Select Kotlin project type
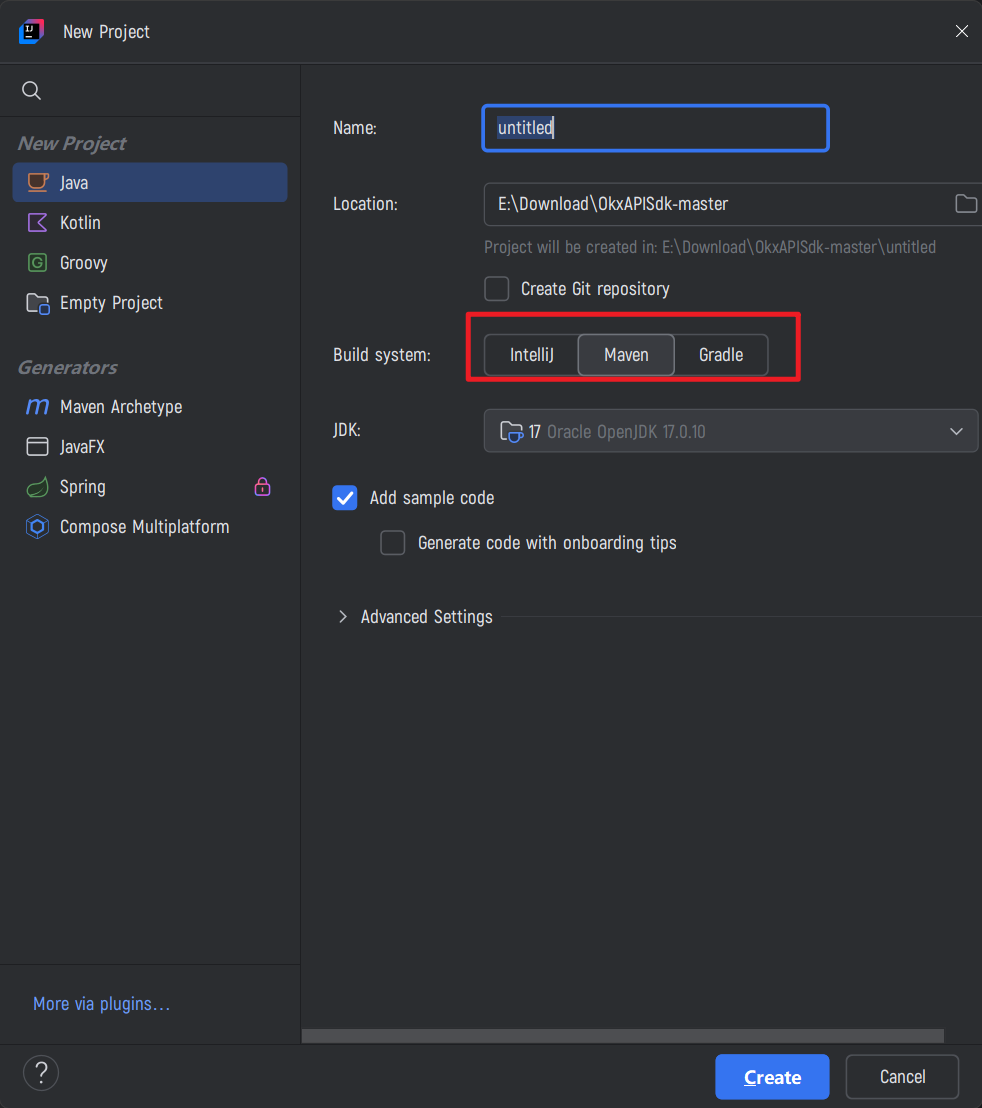 [x=150, y=223]
